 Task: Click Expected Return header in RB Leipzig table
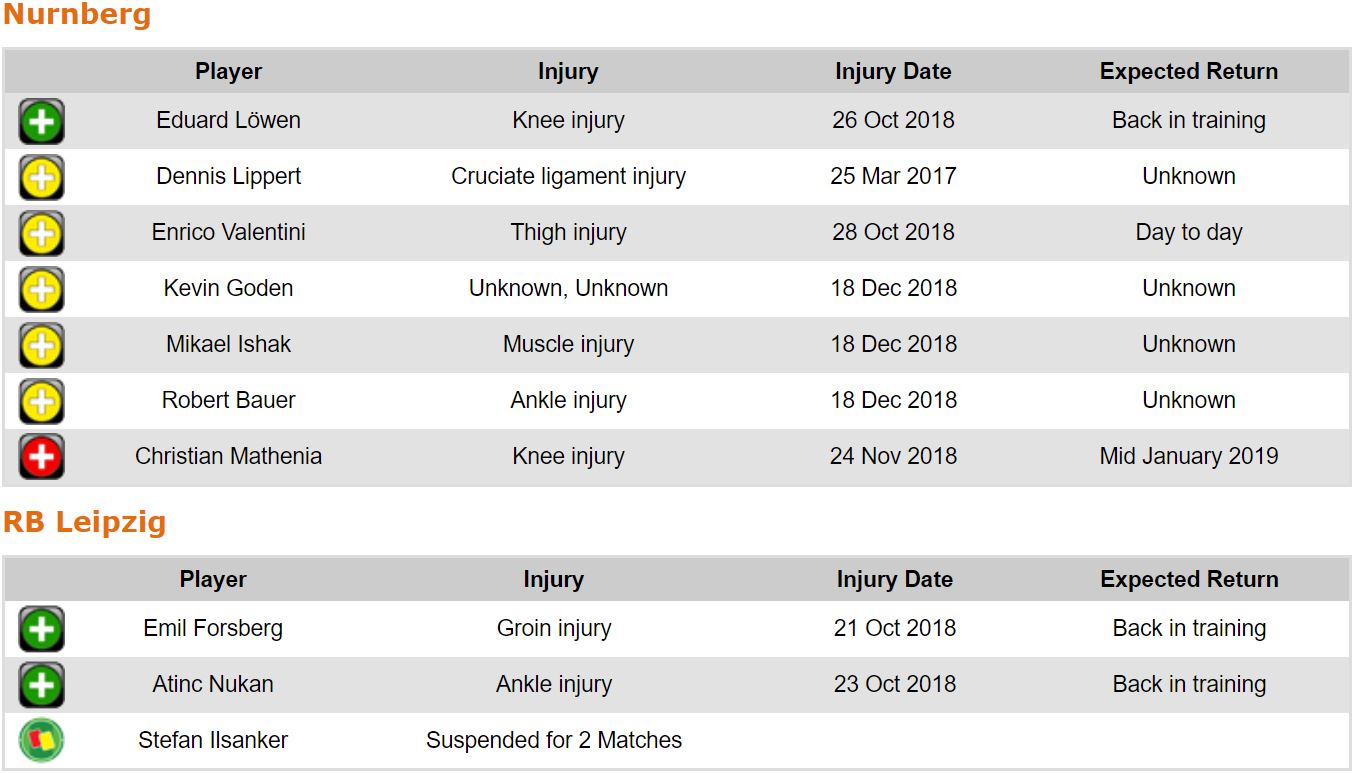[1189, 580]
